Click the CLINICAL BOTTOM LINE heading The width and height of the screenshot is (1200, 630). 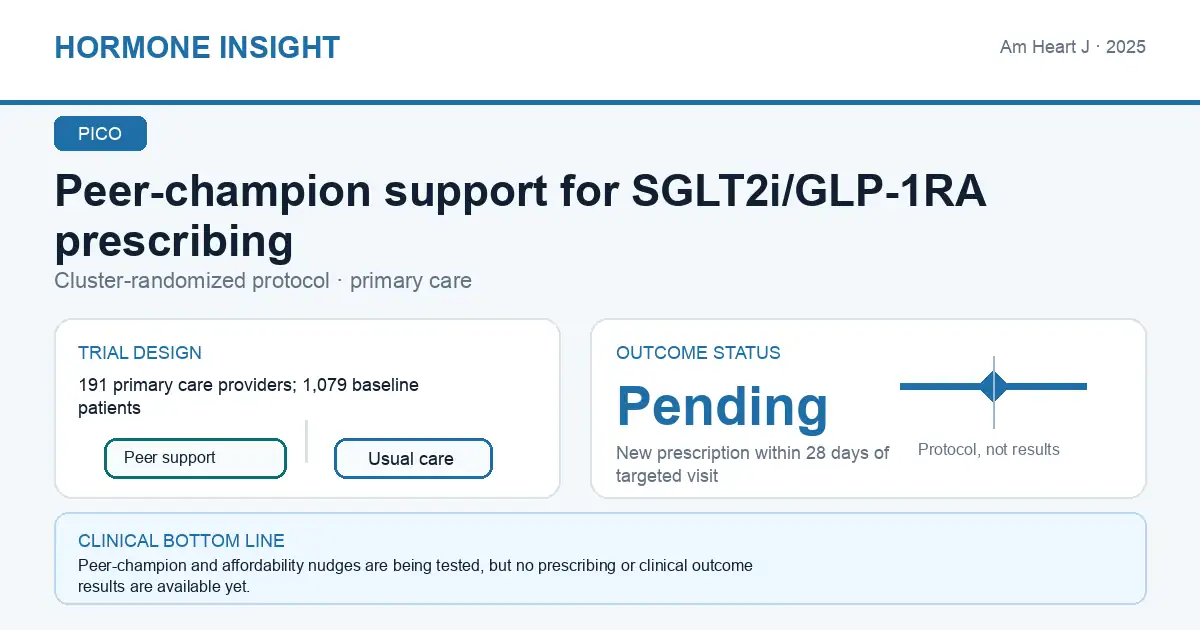181,541
